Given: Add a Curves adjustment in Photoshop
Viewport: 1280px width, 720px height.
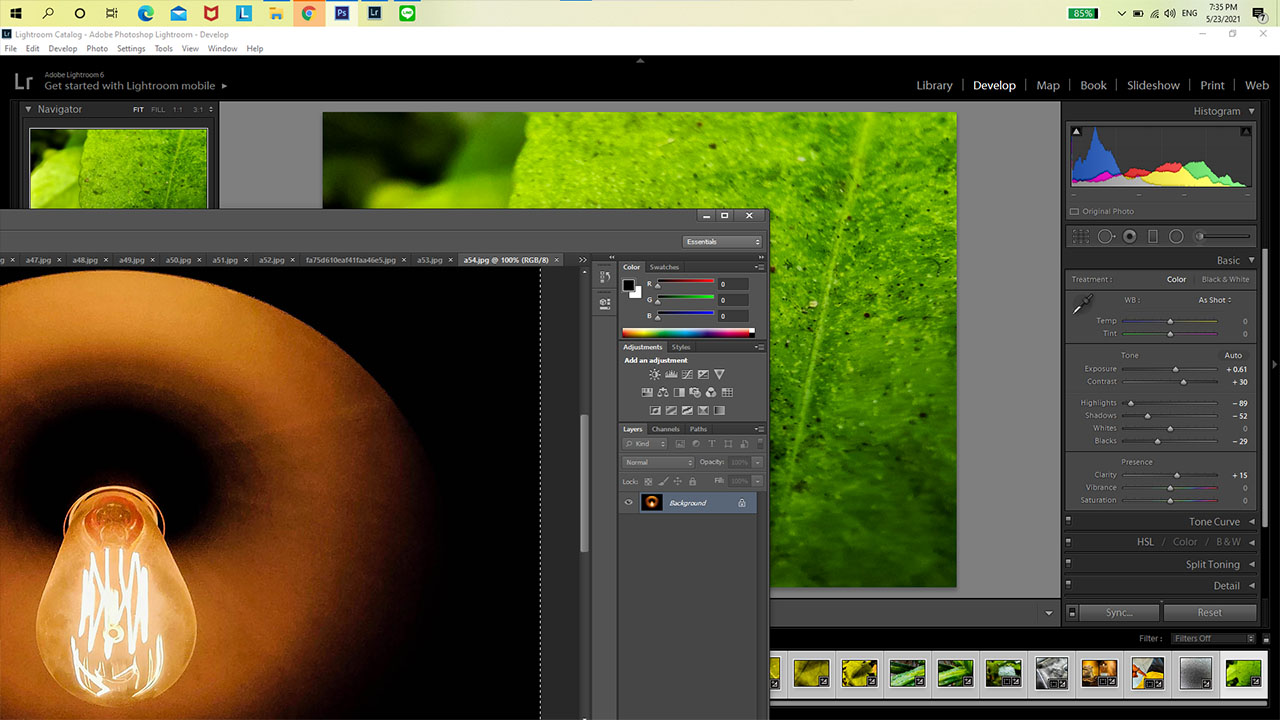Looking at the screenshot, I should (x=687, y=374).
